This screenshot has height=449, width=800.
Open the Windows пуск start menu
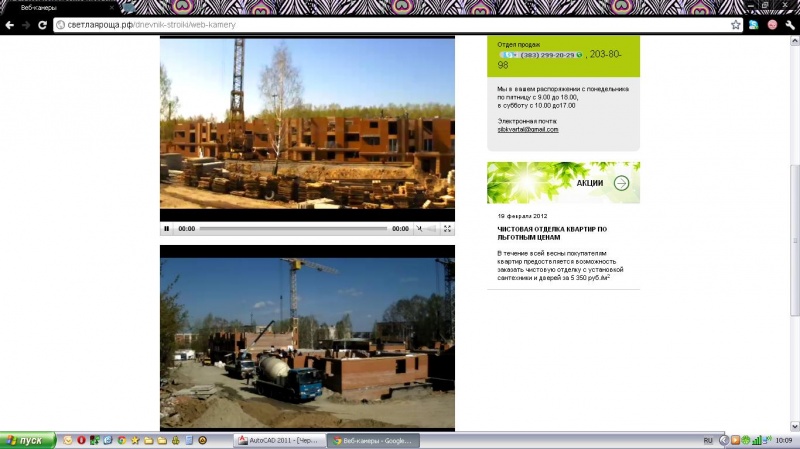(x=27, y=440)
